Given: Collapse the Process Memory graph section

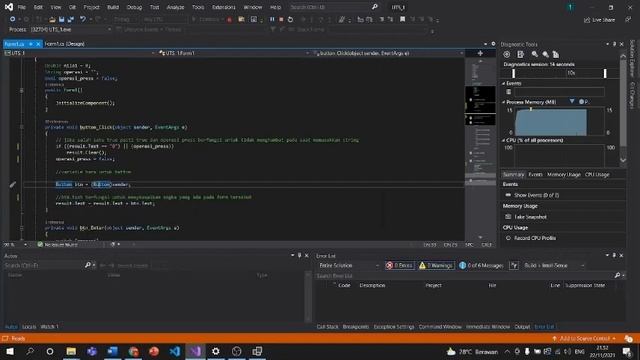Looking at the screenshot, I should point(504,102).
